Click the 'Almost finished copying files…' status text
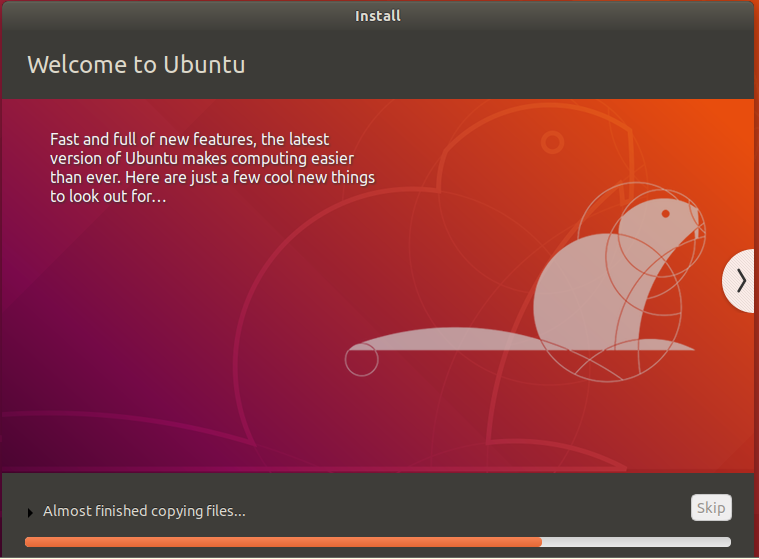 pos(144,511)
